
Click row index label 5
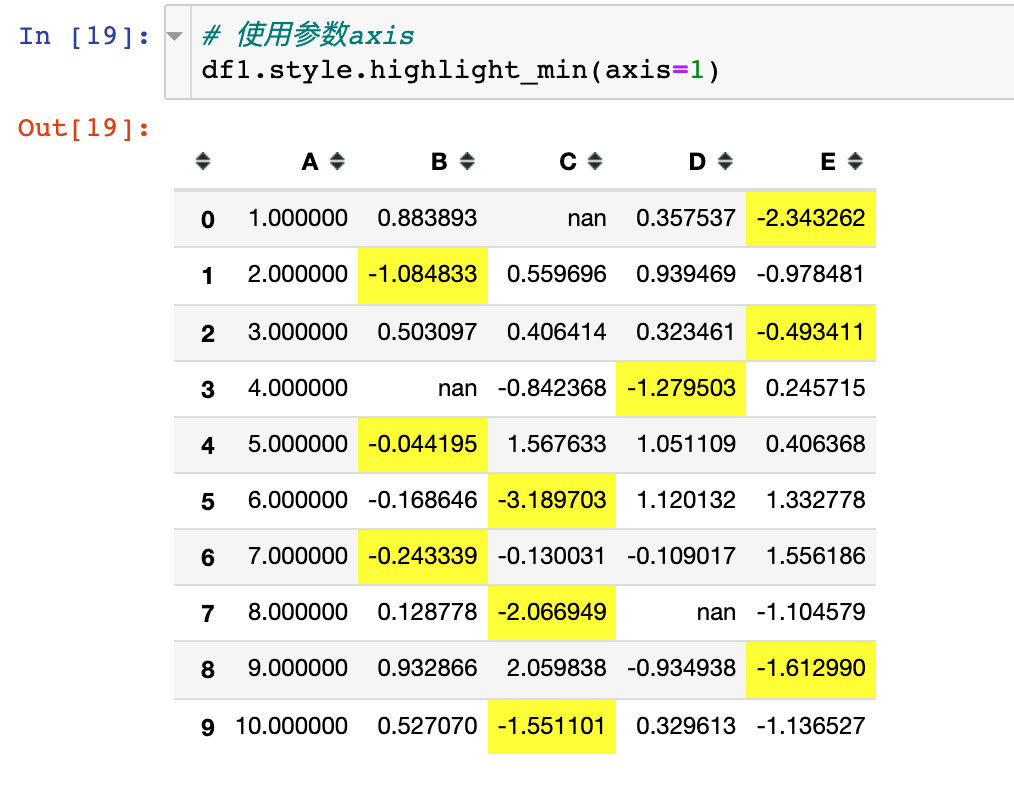click(x=208, y=502)
